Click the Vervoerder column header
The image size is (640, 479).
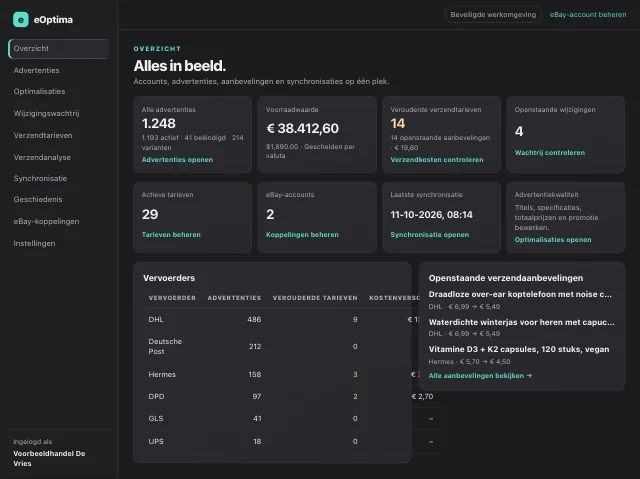[172, 298]
